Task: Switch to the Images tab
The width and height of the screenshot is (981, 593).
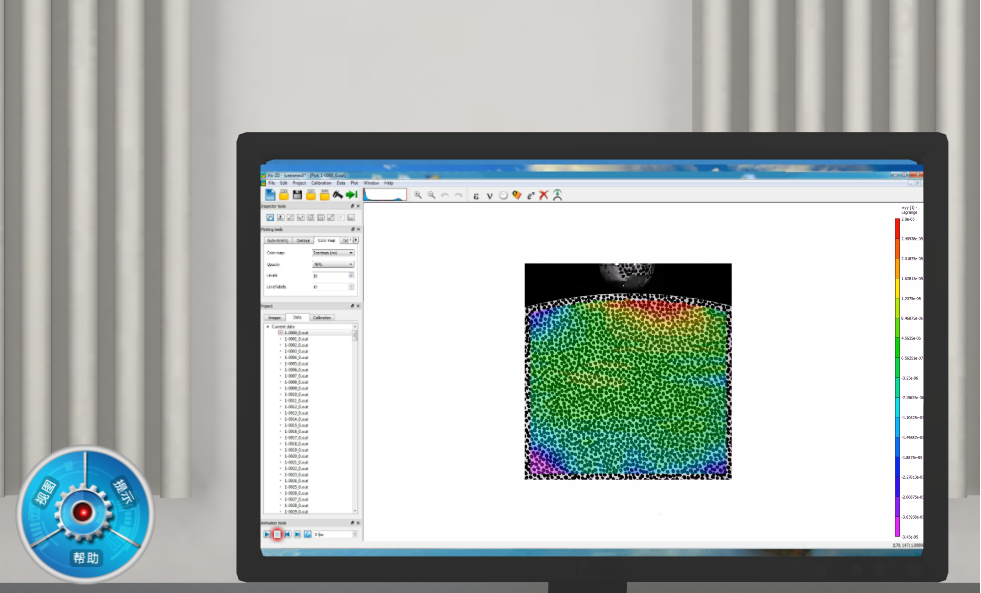Action: point(274,317)
